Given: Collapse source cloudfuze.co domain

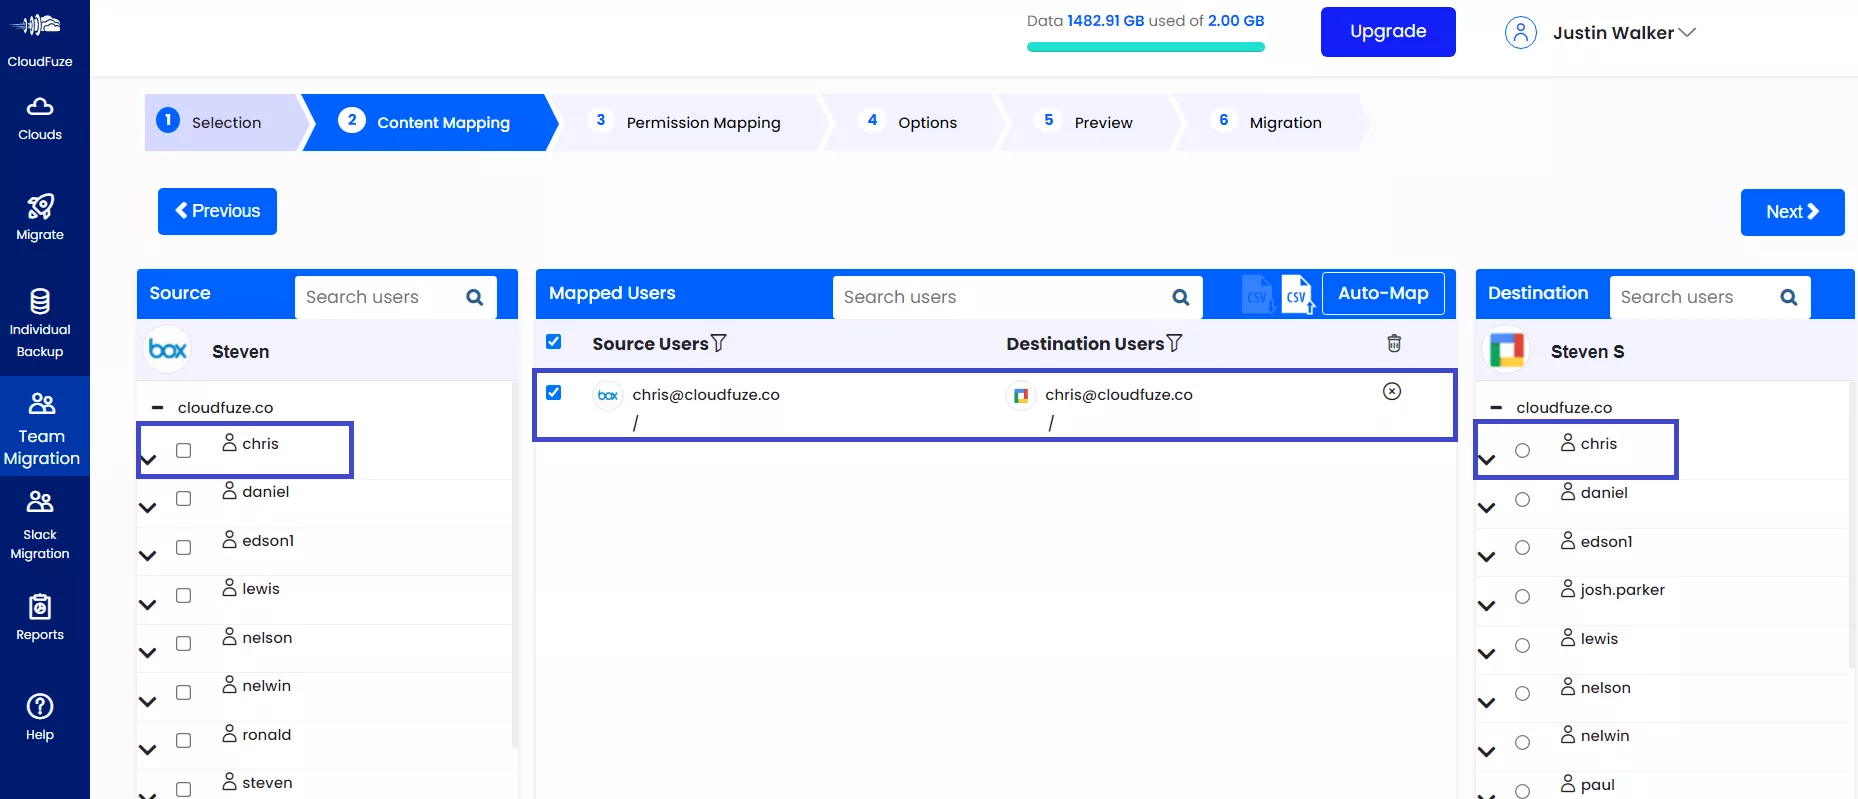Looking at the screenshot, I should (157, 408).
